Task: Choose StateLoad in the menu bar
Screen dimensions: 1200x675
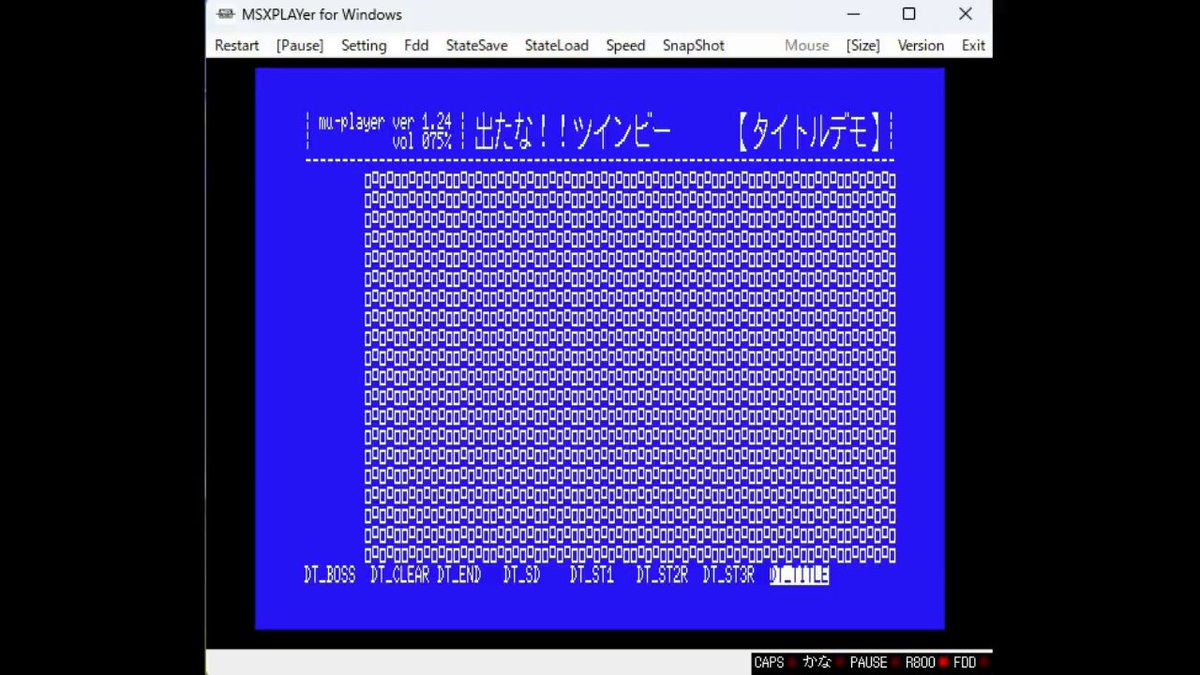Action: 557,45
